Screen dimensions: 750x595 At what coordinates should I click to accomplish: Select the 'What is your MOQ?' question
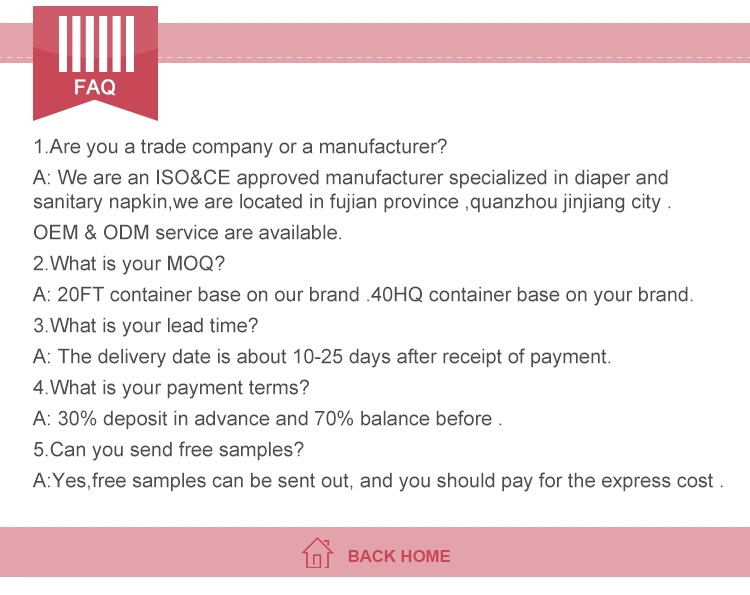pos(129,264)
